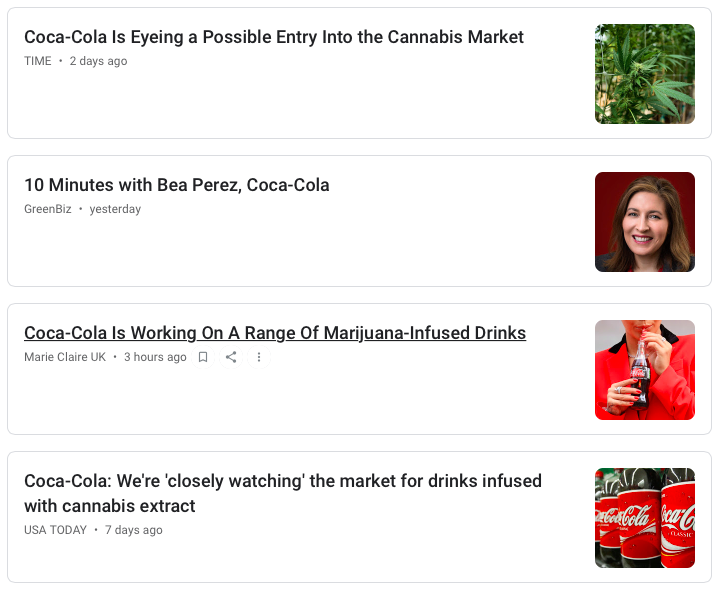
Task: Open '10 Minutes with Bea Perez' article
Action: [176, 185]
